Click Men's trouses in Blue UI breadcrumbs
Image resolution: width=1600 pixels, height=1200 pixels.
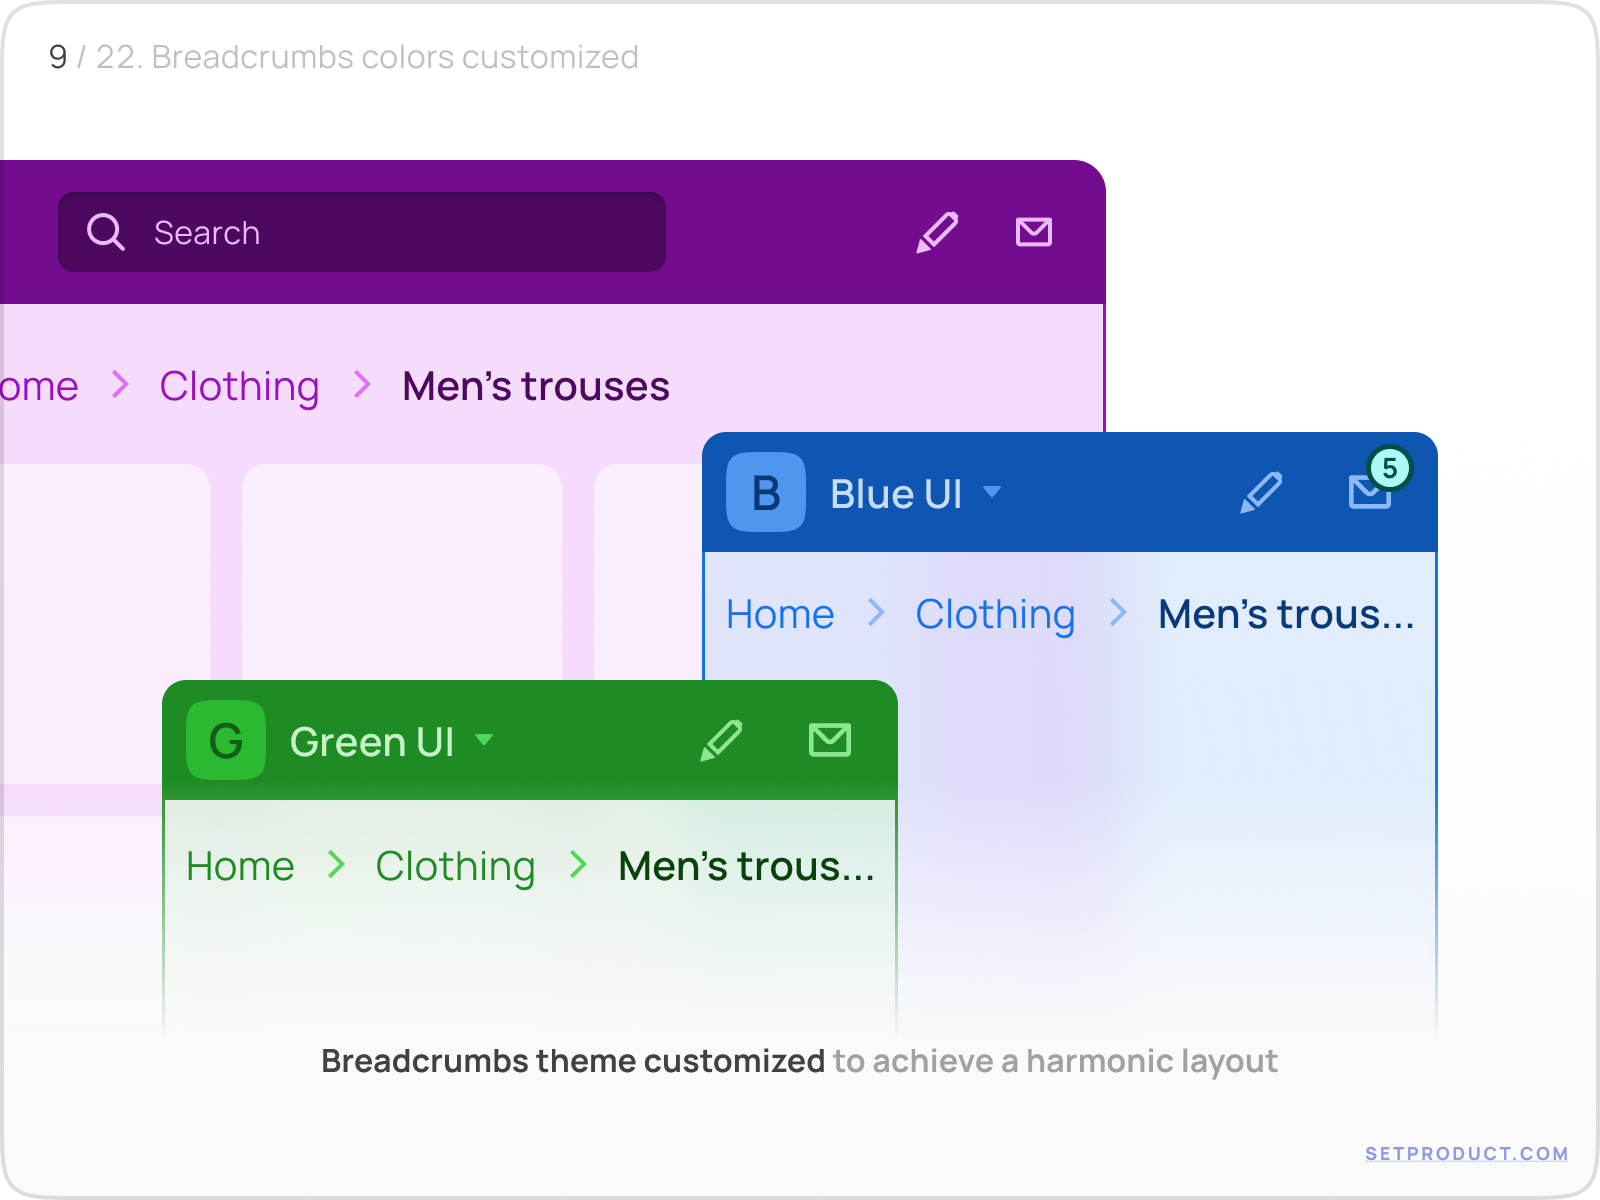click(x=1285, y=615)
